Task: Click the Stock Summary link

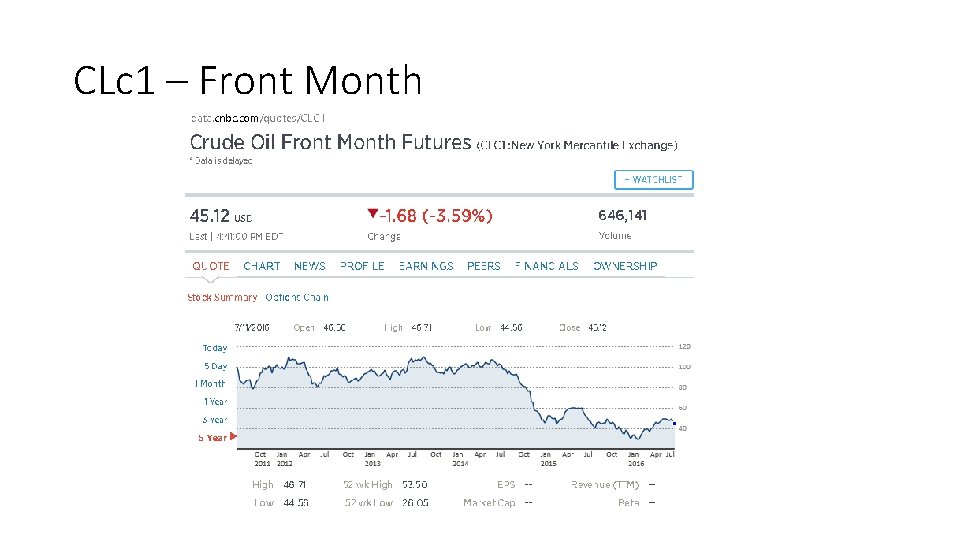Action: pyautogui.click(x=222, y=298)
